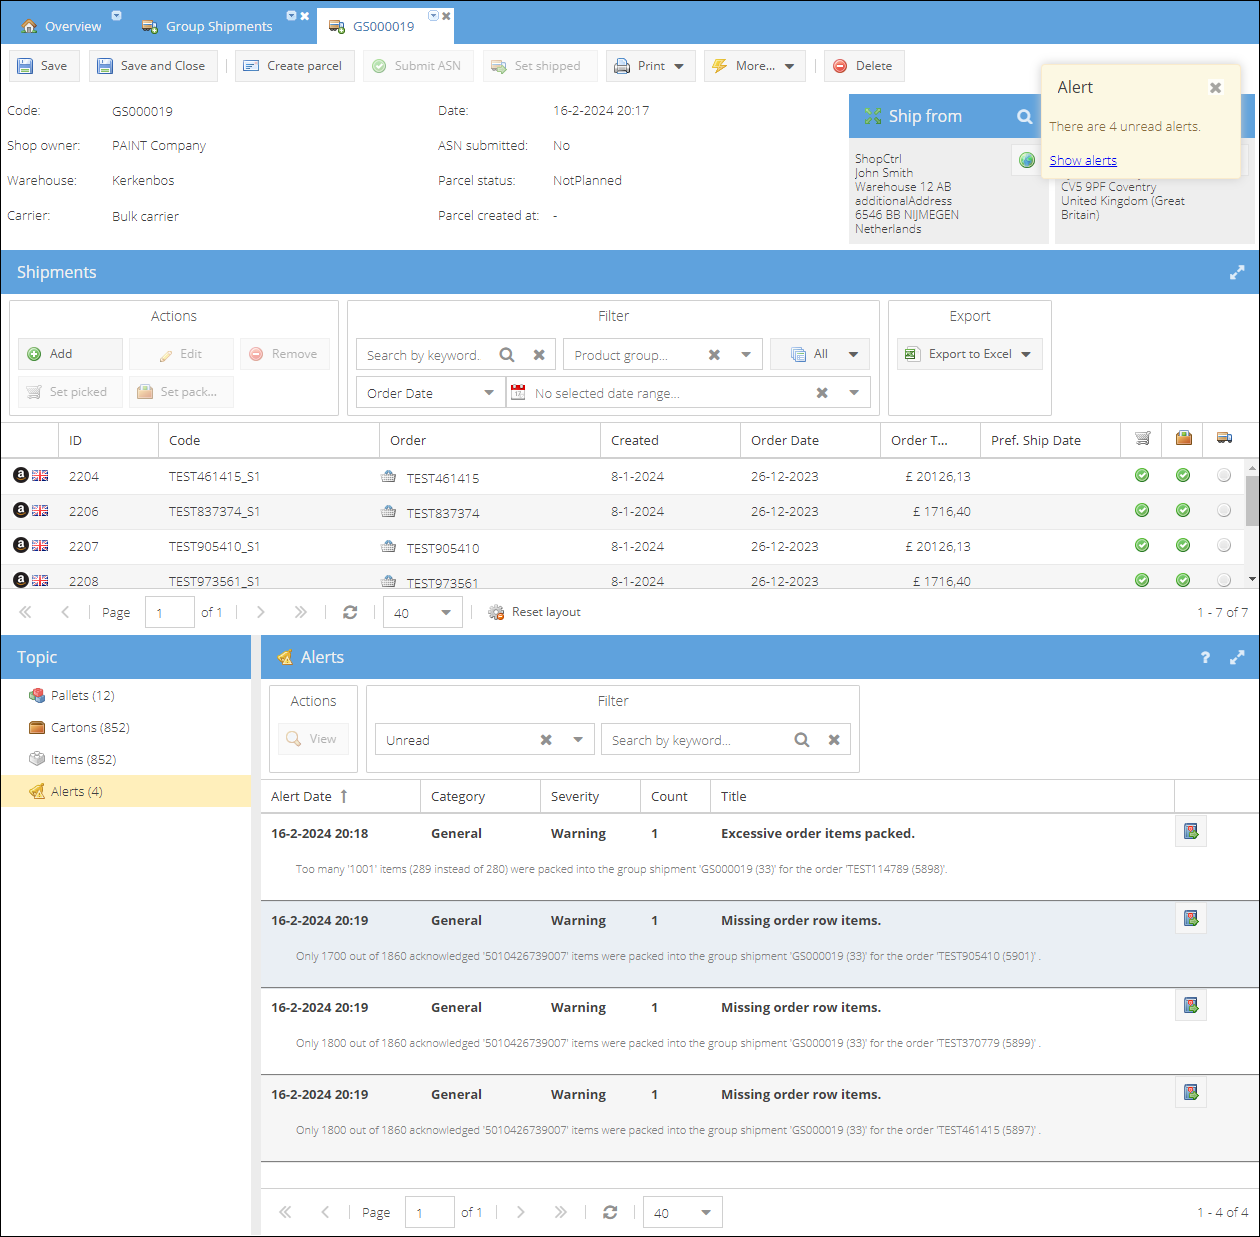Click the shipments vertical scrollbar
Screen dimensions: 1260x1237
coord(1252,500)
